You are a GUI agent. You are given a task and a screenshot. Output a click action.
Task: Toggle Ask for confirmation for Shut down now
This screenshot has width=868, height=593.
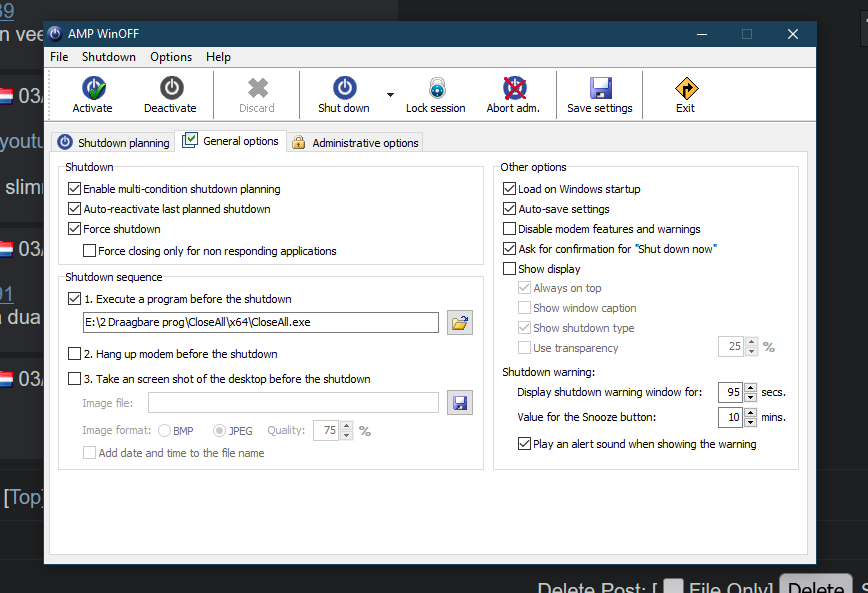click(509, 249)
